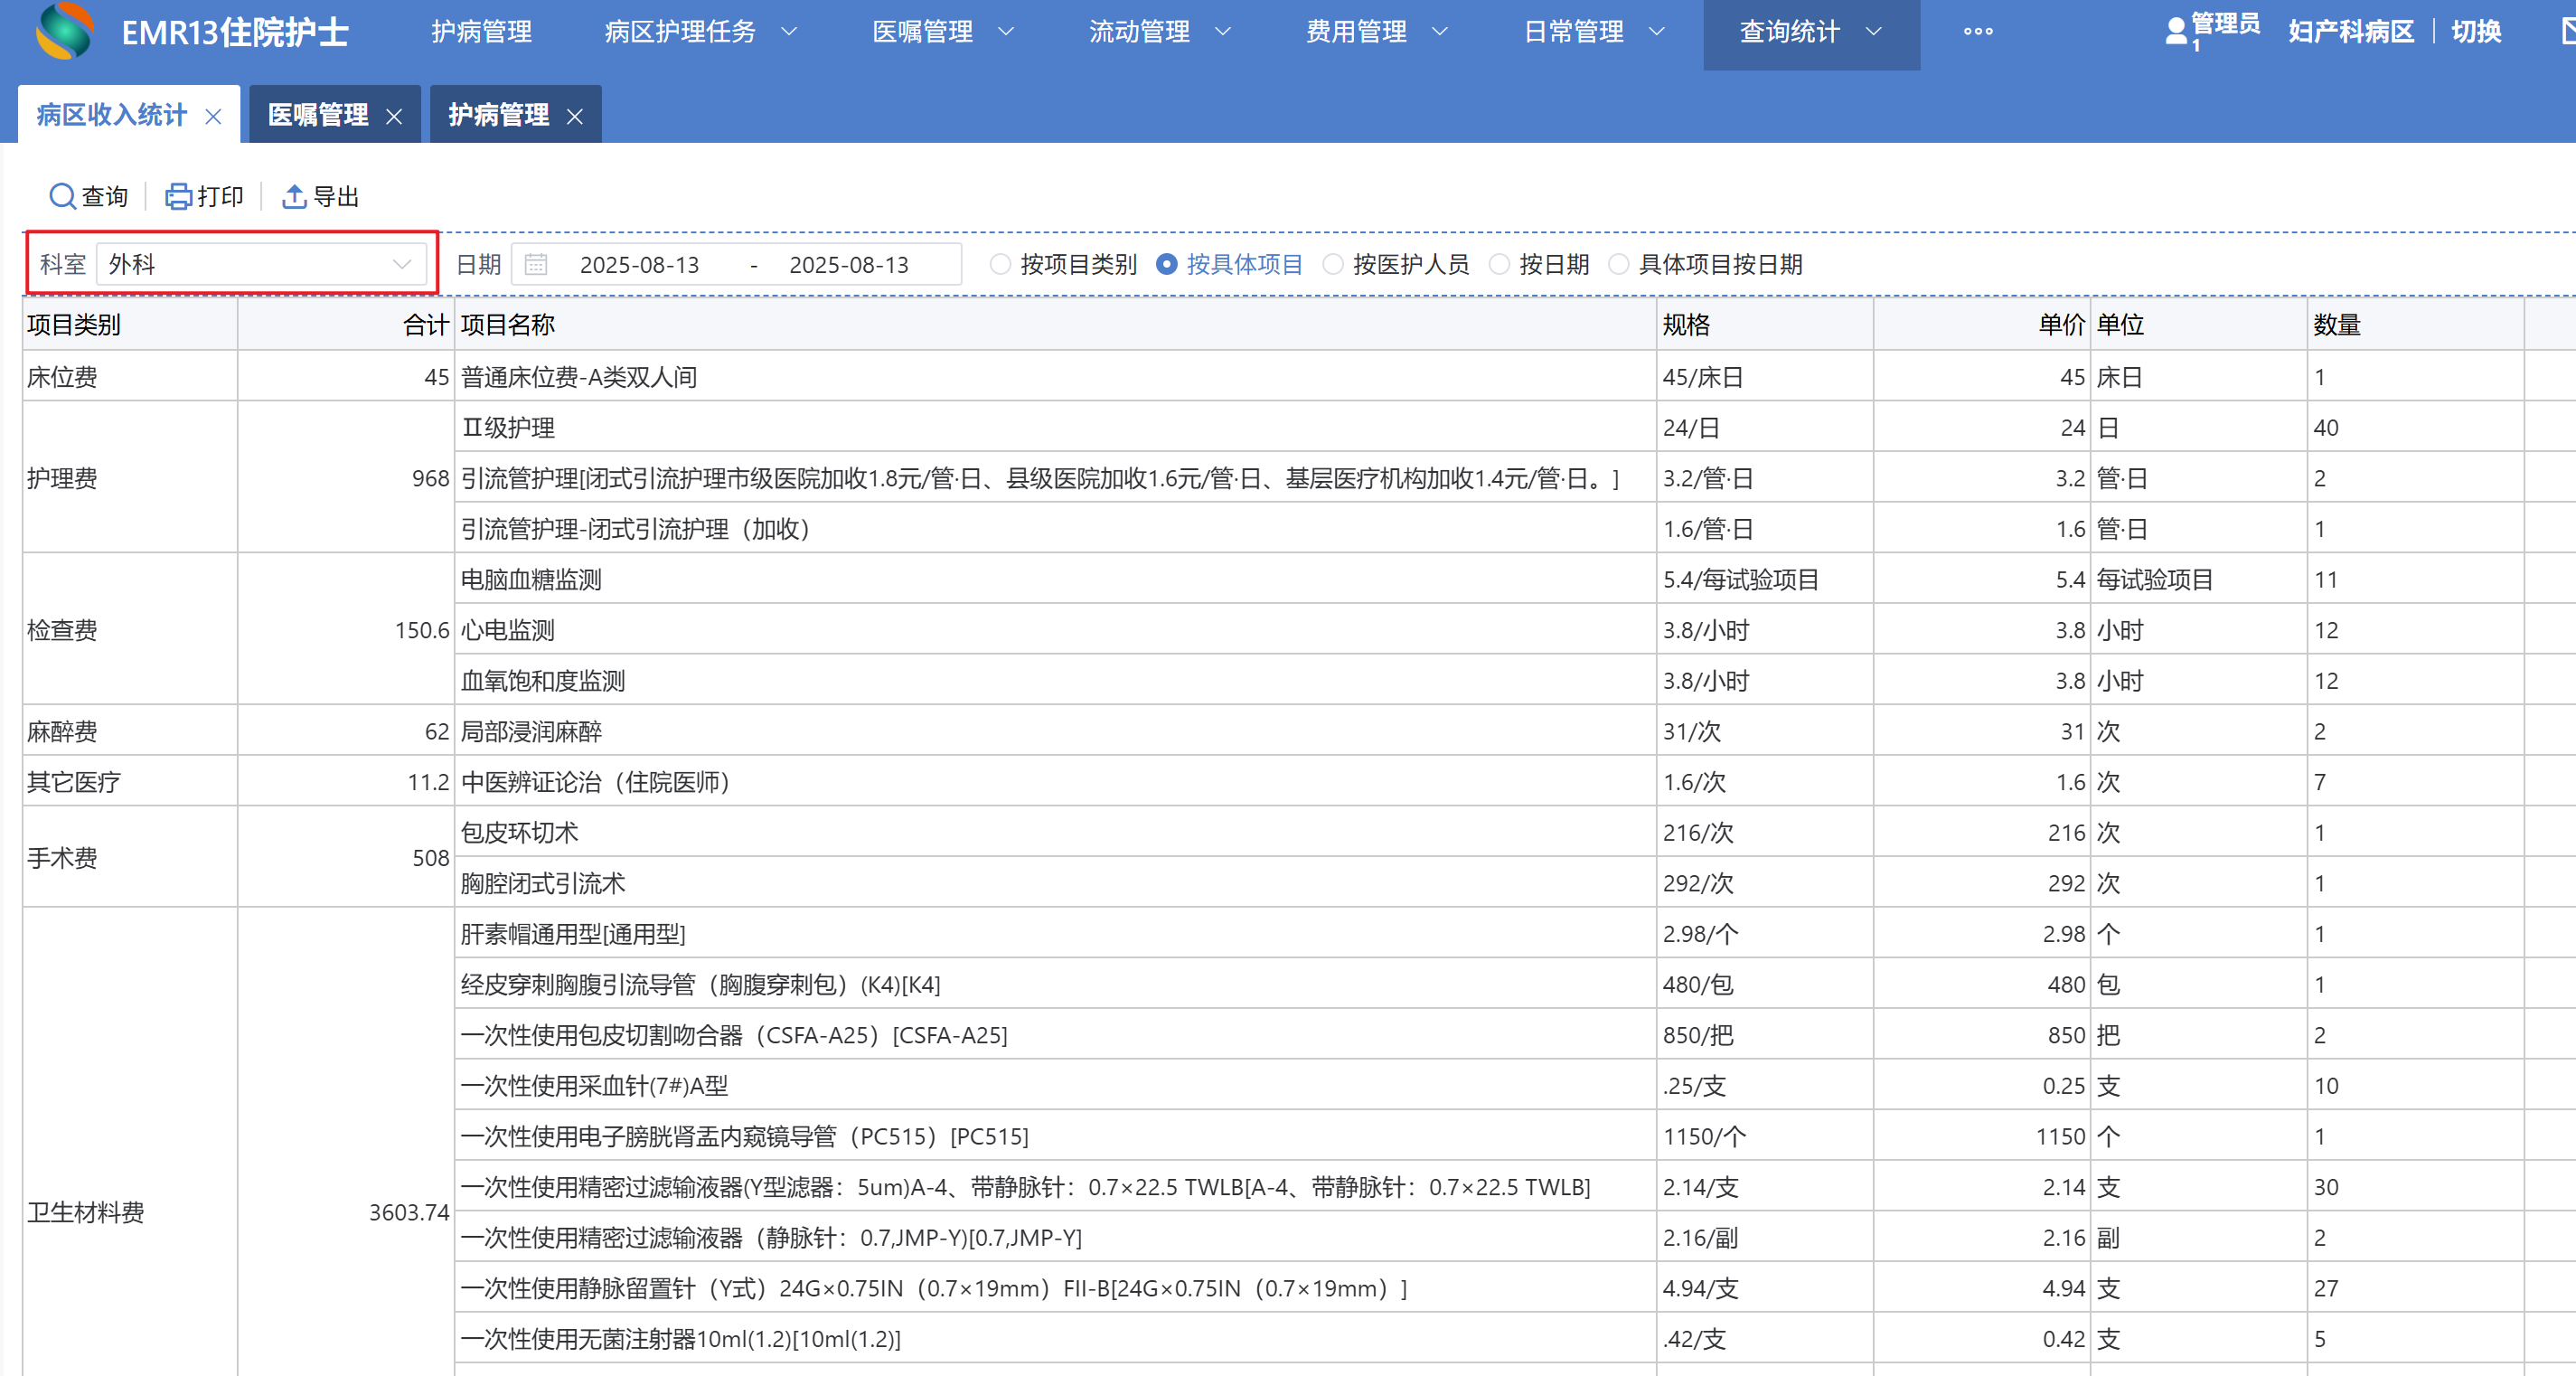Click the EMR13 globe logo
This screenshot has width=2576, height=1376.
[64, 30]
